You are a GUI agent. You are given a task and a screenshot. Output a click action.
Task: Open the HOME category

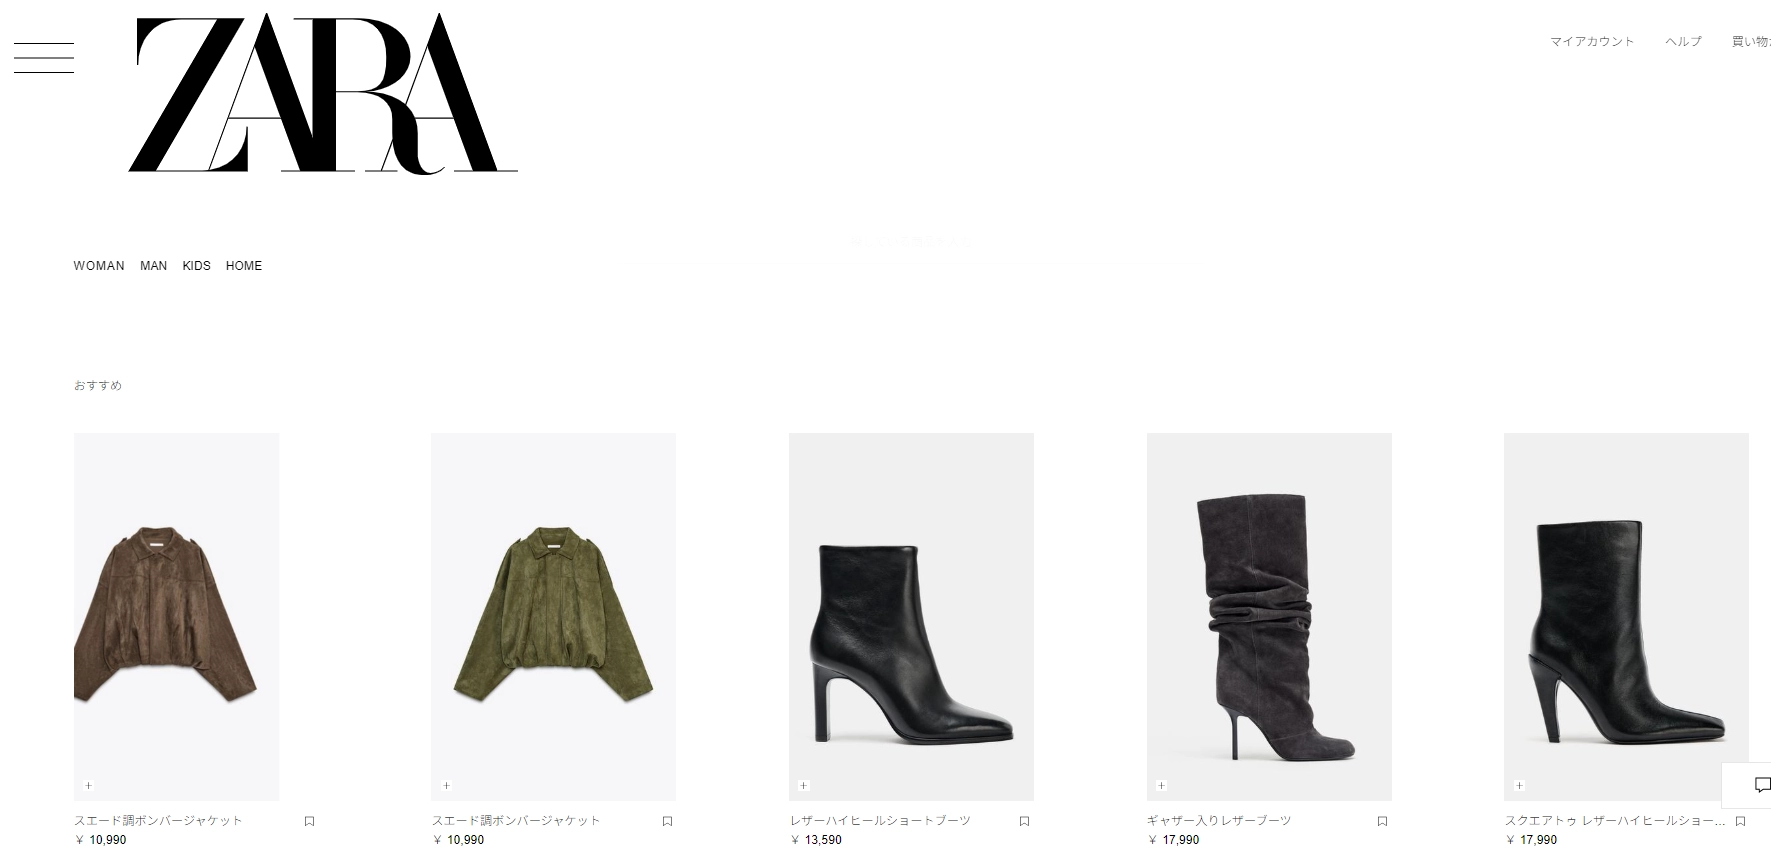coord(244,266)
